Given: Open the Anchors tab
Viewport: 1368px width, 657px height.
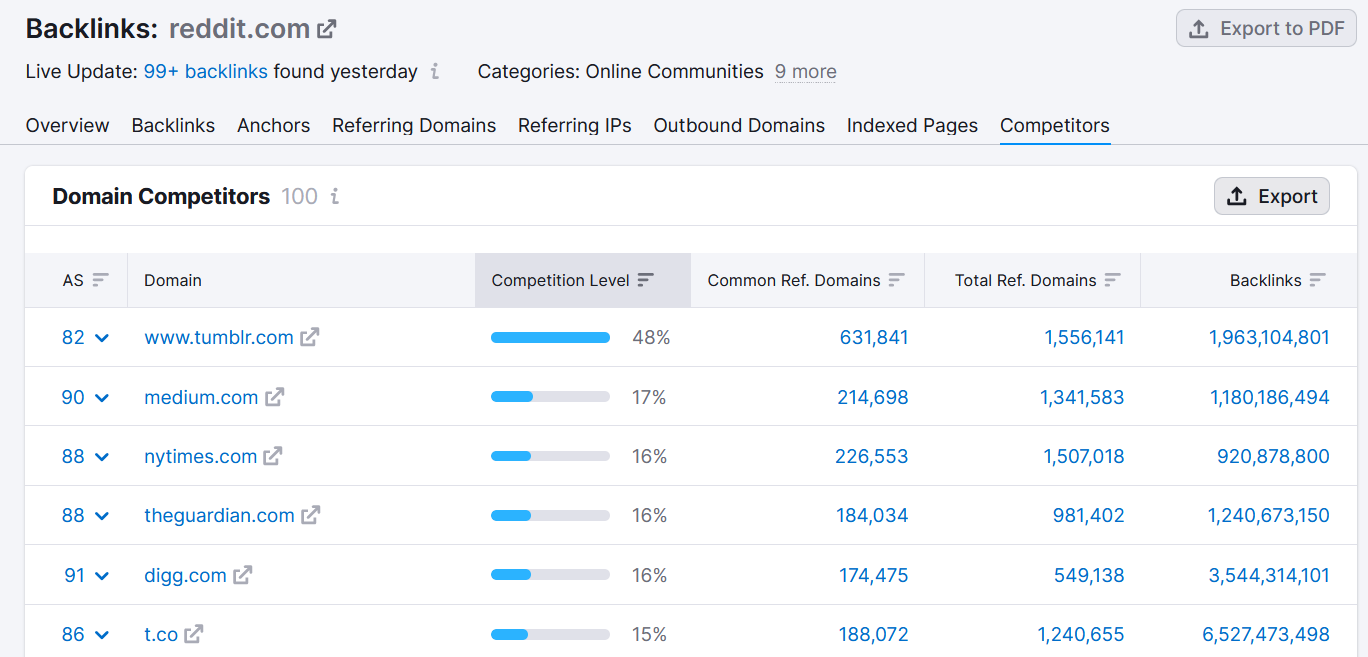Looking at the screenshot, I should coord(273,125).
